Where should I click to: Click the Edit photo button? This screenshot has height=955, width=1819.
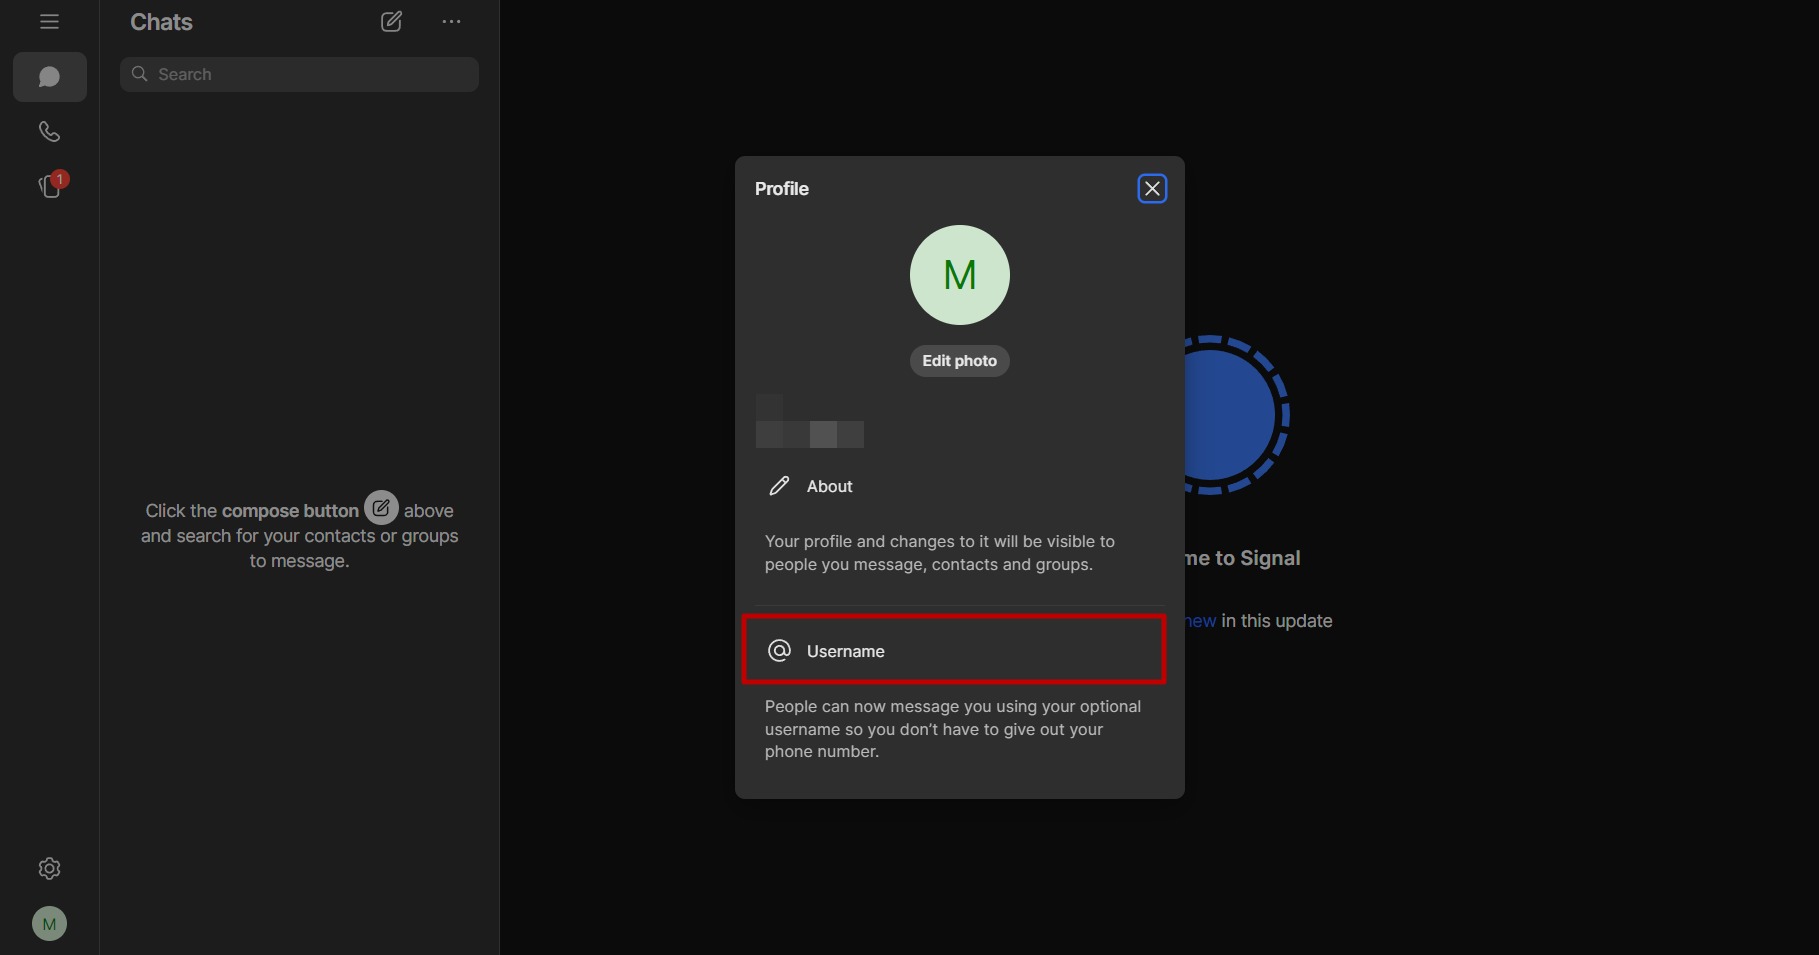coord(958,361)
